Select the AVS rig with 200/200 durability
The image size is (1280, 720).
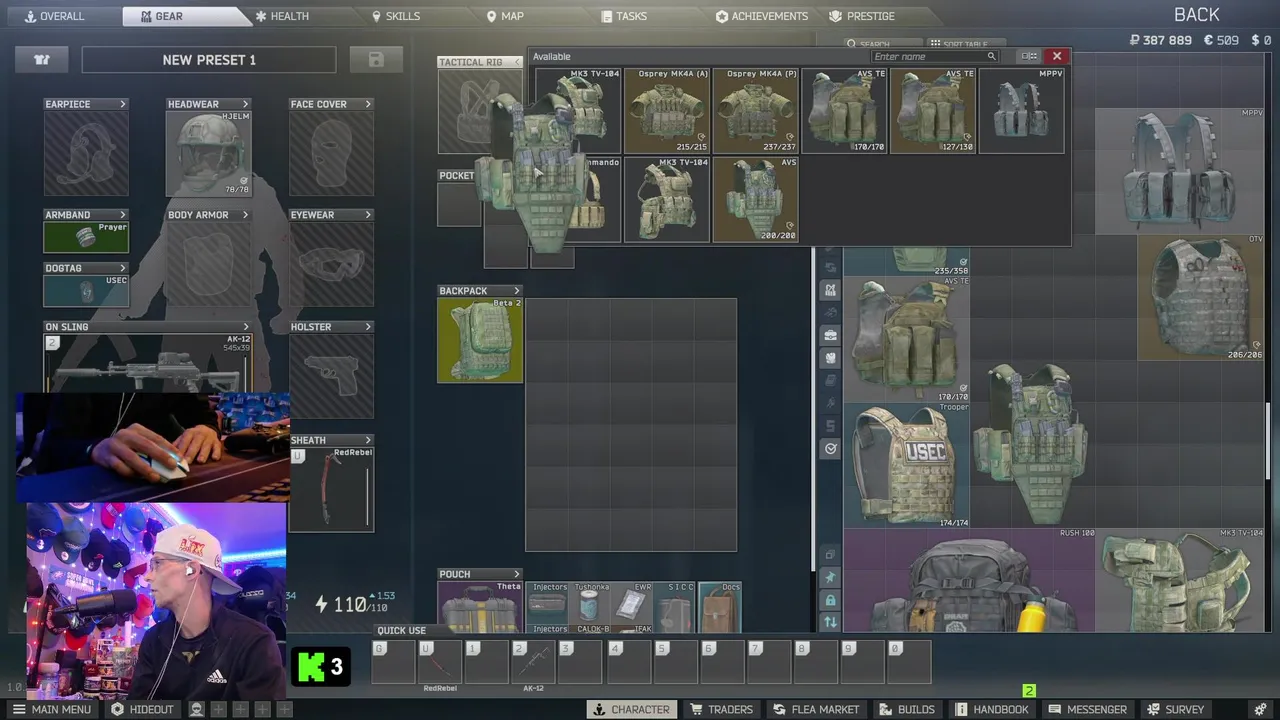(x=756, y=200)
